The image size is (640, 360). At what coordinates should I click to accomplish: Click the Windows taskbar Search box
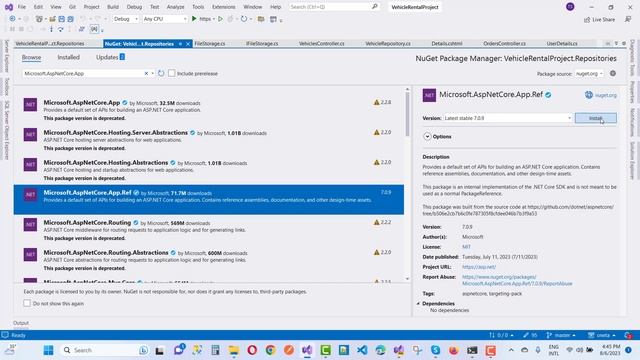[x=103, y=350]
